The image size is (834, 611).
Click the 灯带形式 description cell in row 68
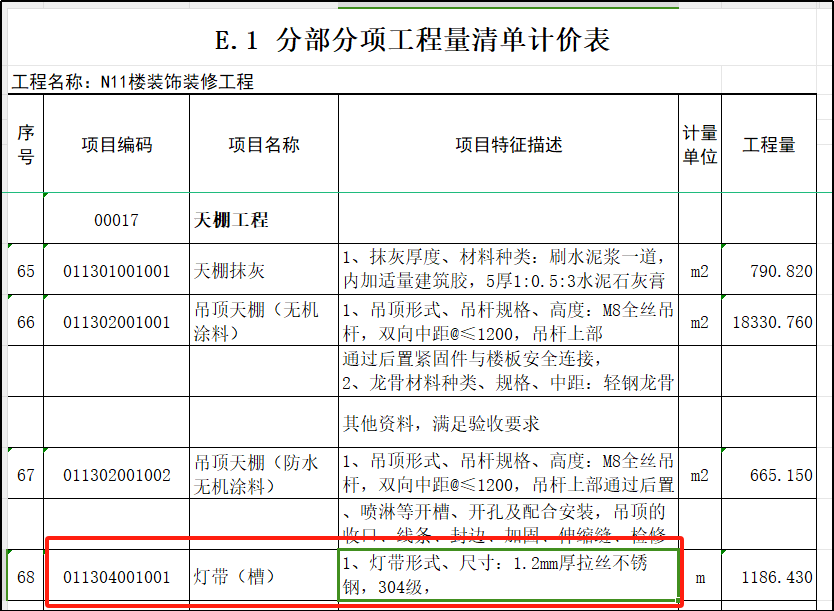click(508, 575)
